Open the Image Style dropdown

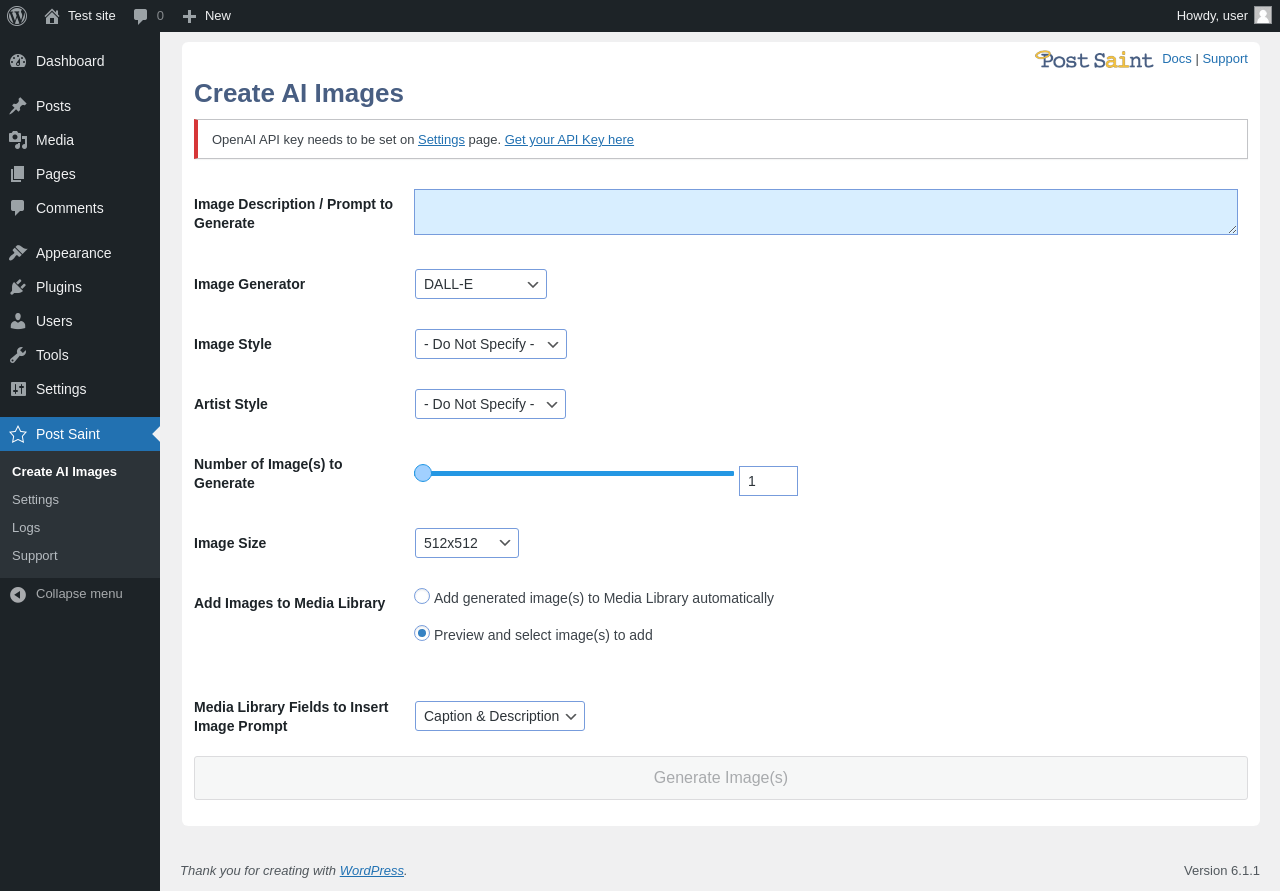[x=491, y=344]
